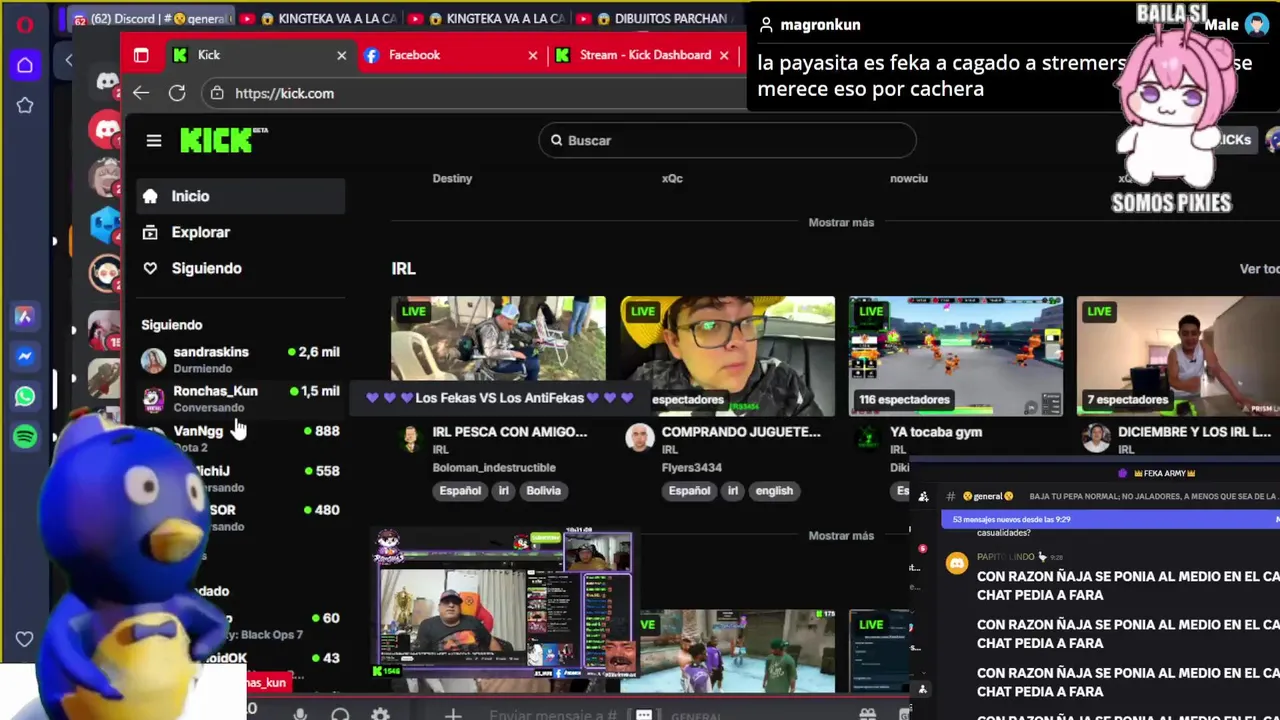Click the IRL section heading
The image size is (1280, 720).
pyautogui.click(x=403, y=269)
